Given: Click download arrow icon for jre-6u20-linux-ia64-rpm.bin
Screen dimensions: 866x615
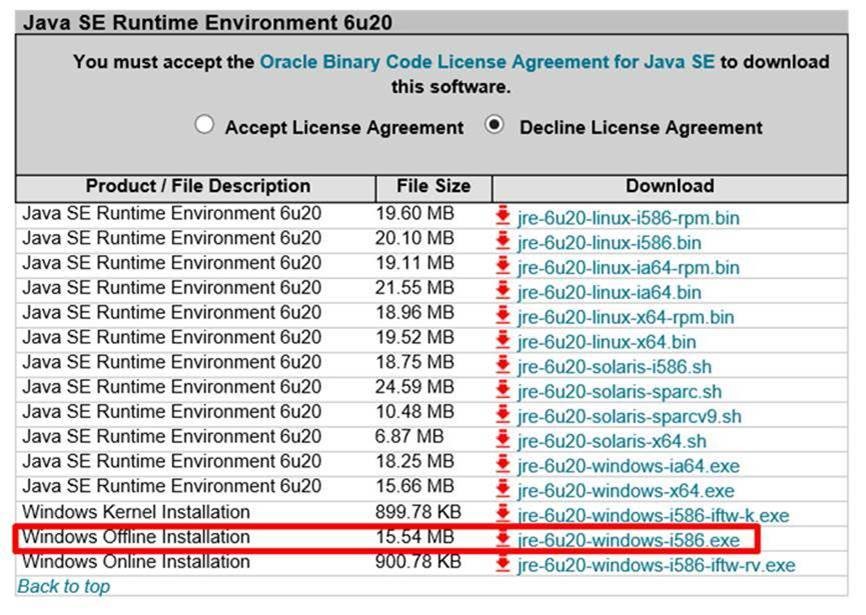Looking at the screenshot, I should (x=503, y=266).
